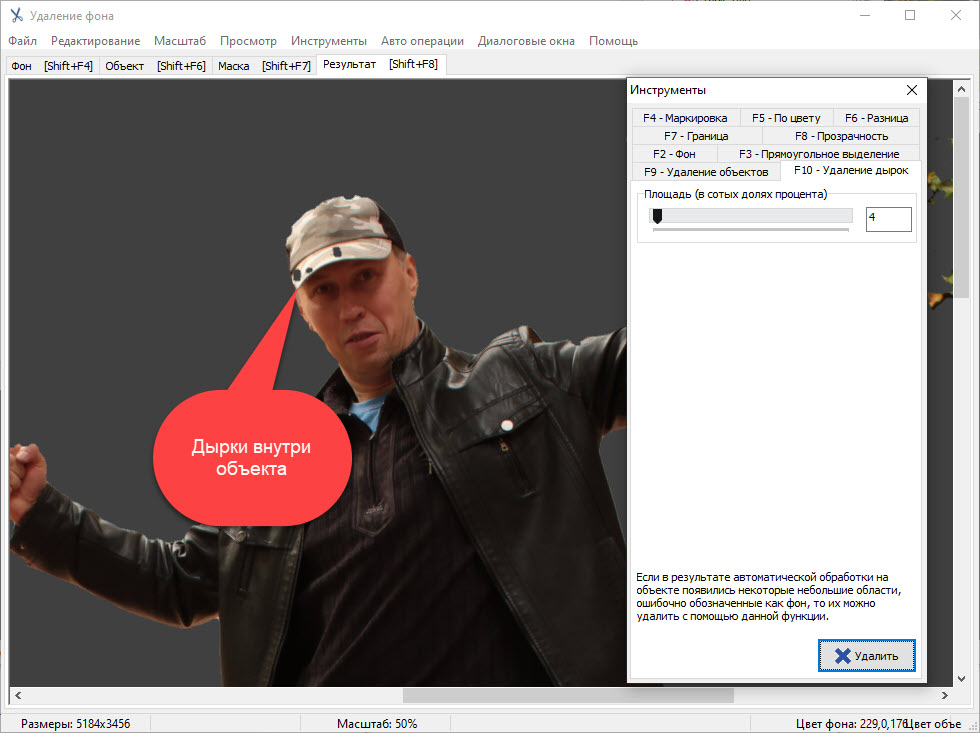Open the Масштаб menu
980x733 pixels.
click(x=180, y=41)
